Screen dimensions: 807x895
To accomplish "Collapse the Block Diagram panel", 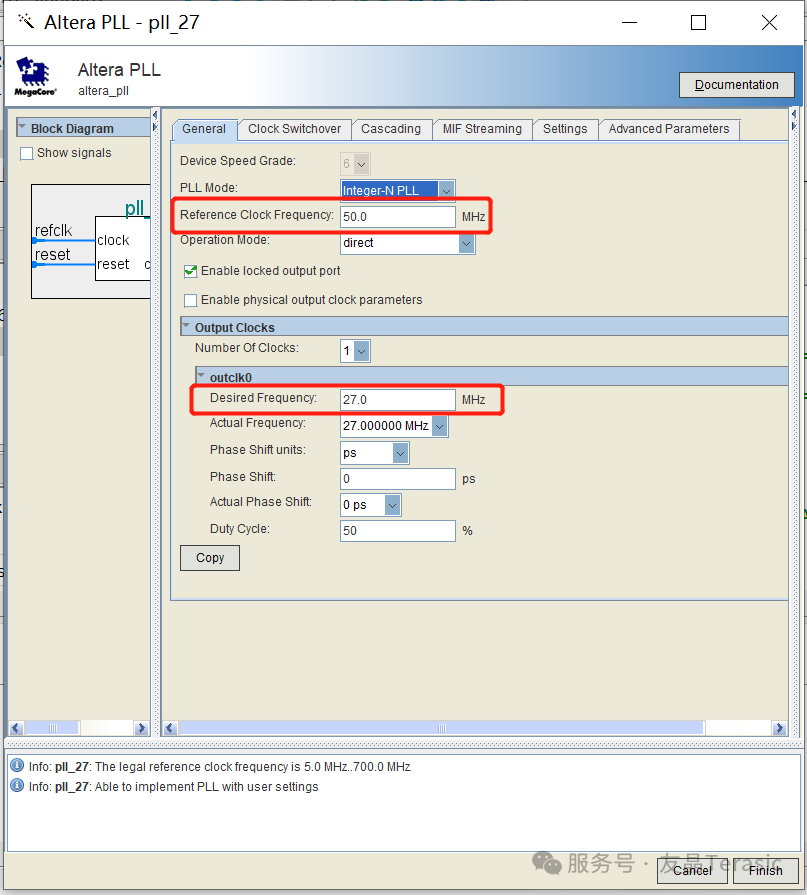I will point(22,127).
